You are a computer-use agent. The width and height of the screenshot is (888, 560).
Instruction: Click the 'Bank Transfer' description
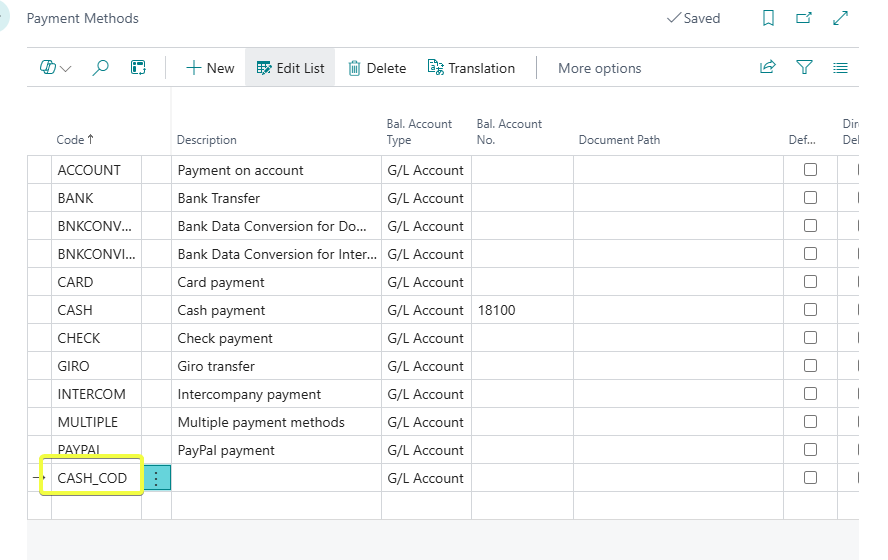(219, 198)
